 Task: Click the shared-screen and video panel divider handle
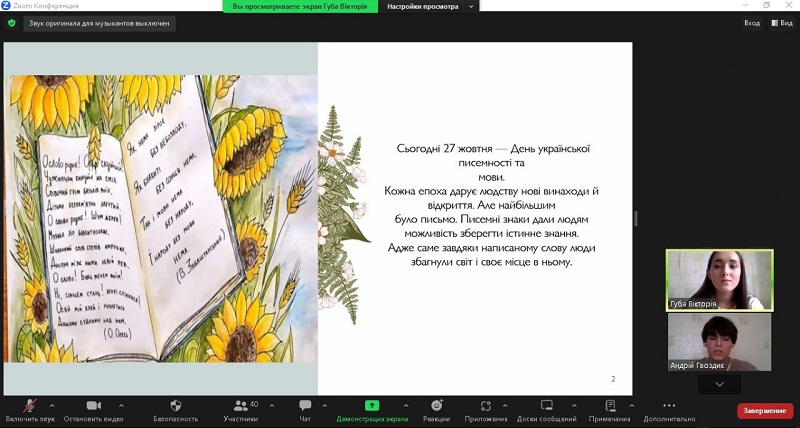click(635, 218)
